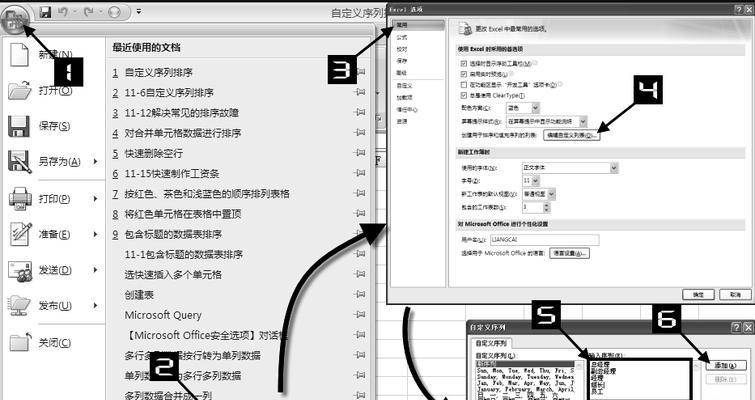Click the floppy disk icon for 保存(S)

(x=19, y=126)
